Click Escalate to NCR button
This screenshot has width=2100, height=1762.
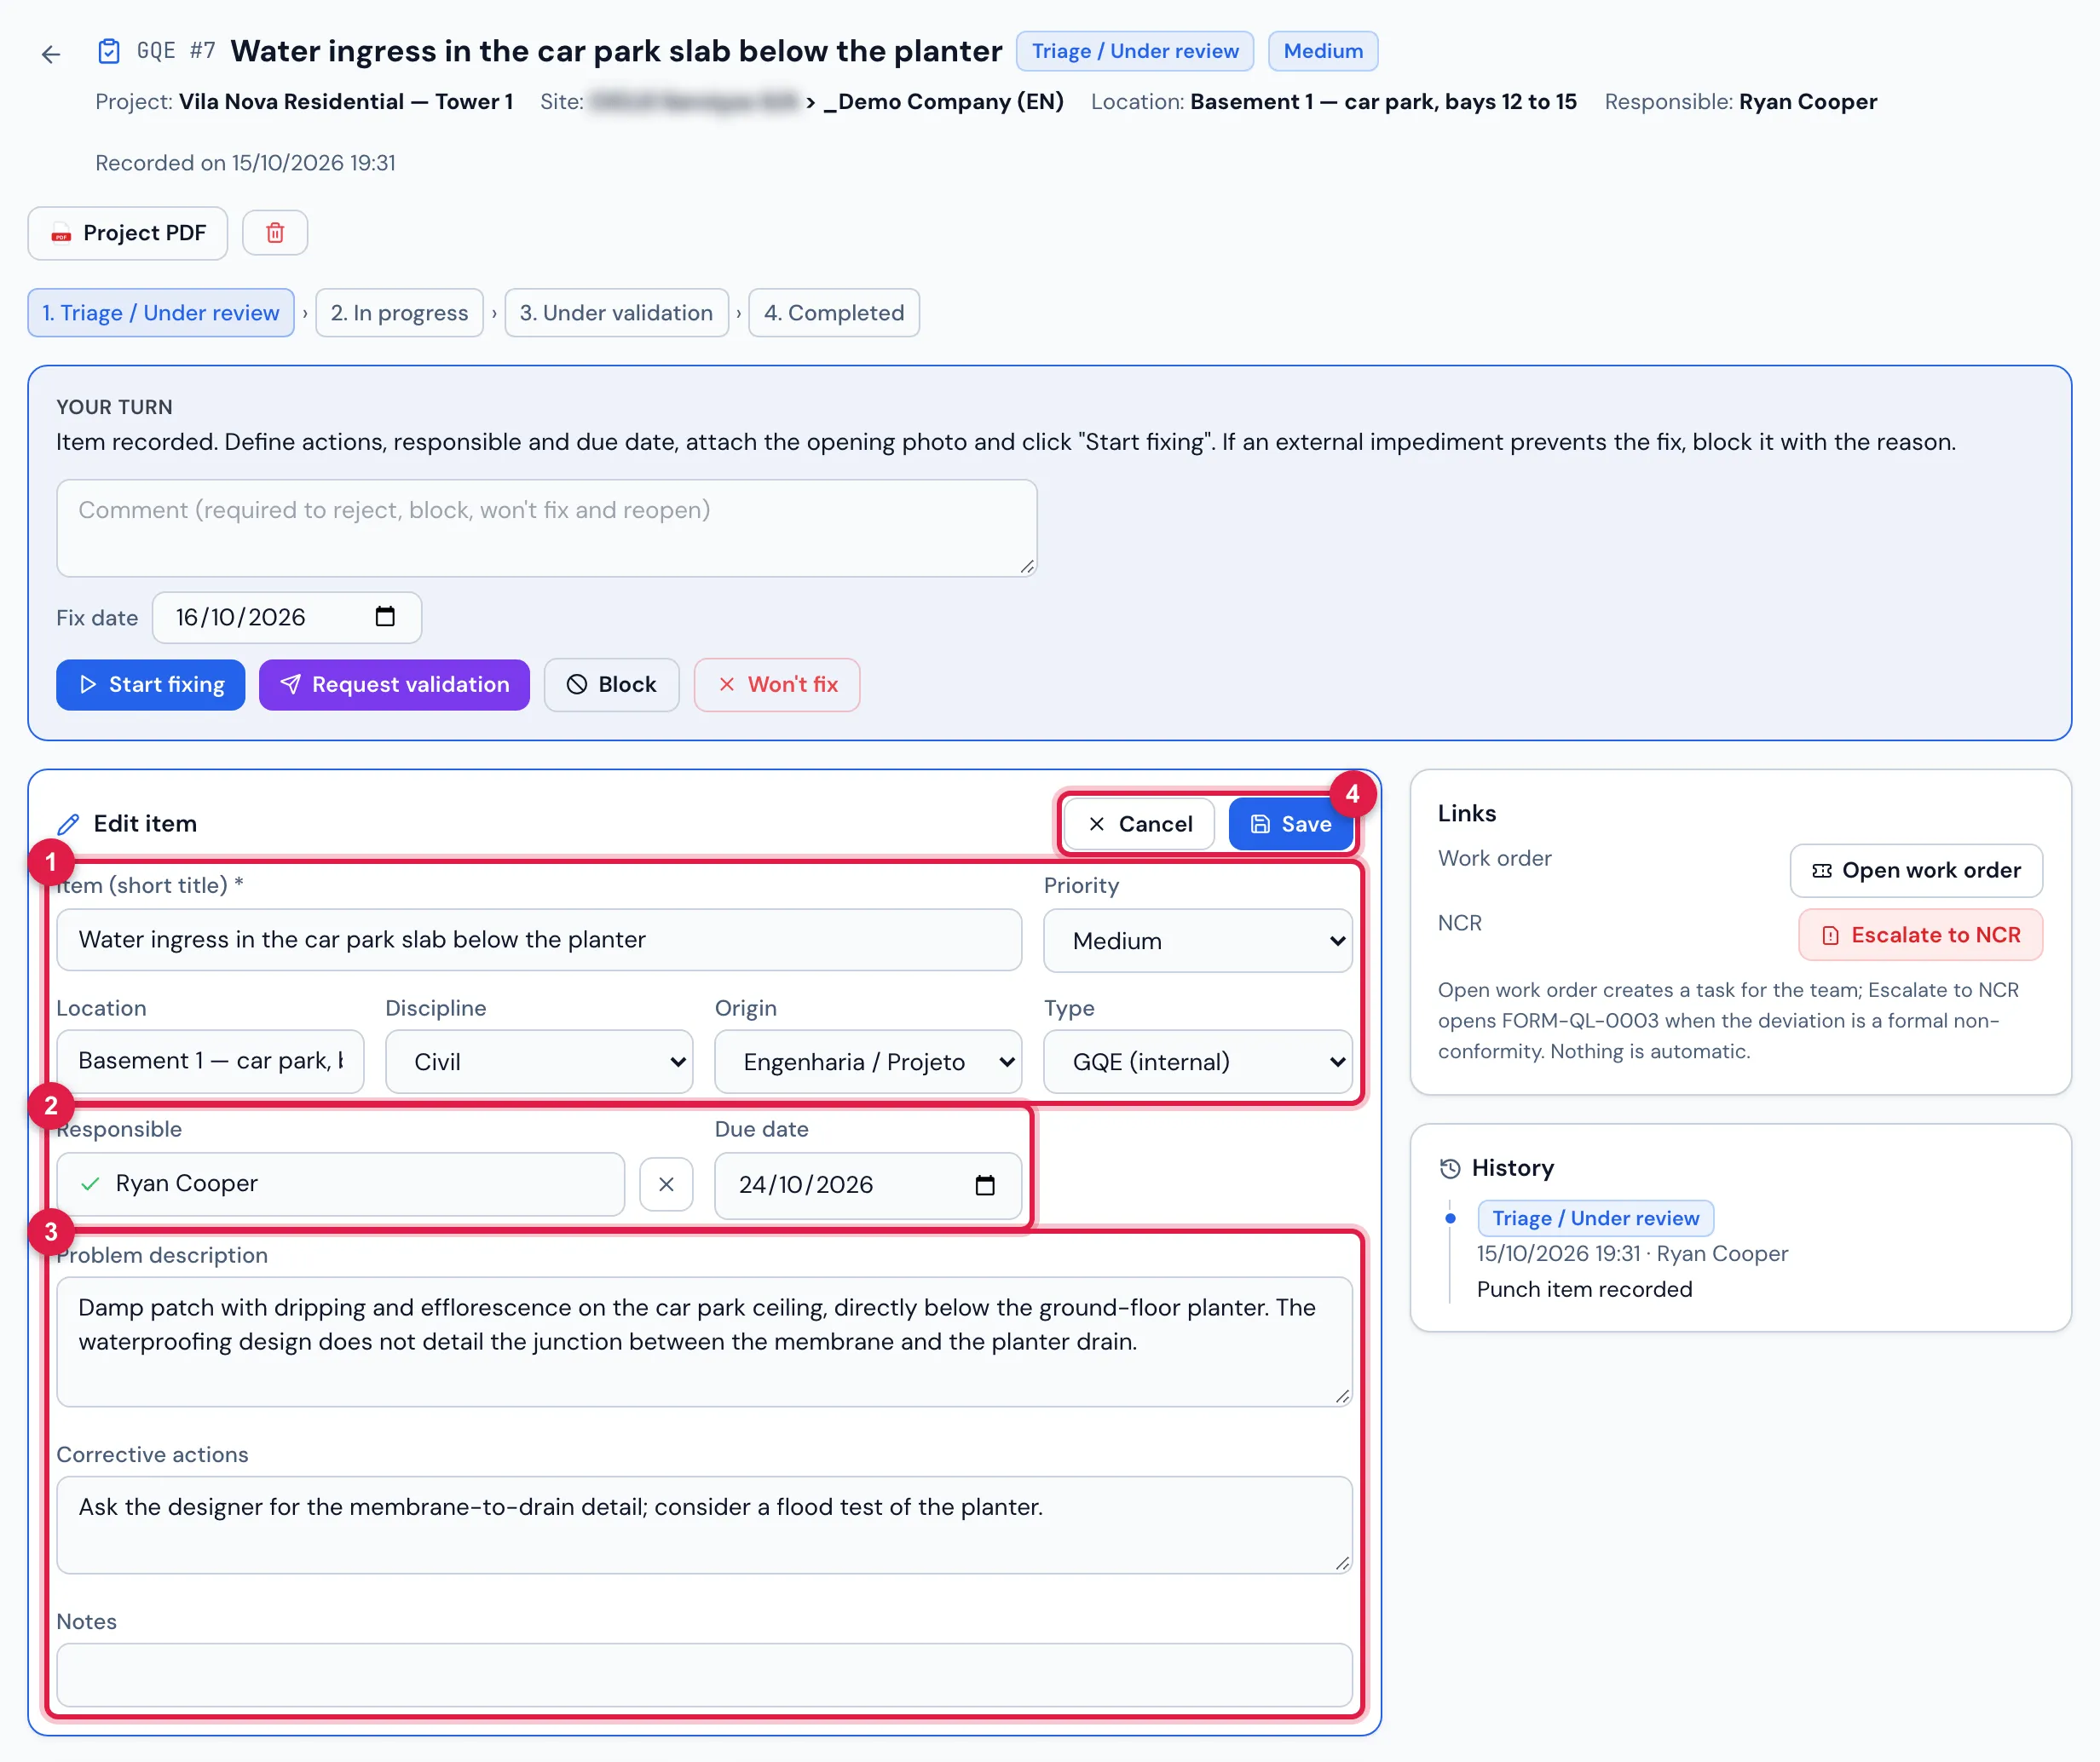(x=1920, y=935)
